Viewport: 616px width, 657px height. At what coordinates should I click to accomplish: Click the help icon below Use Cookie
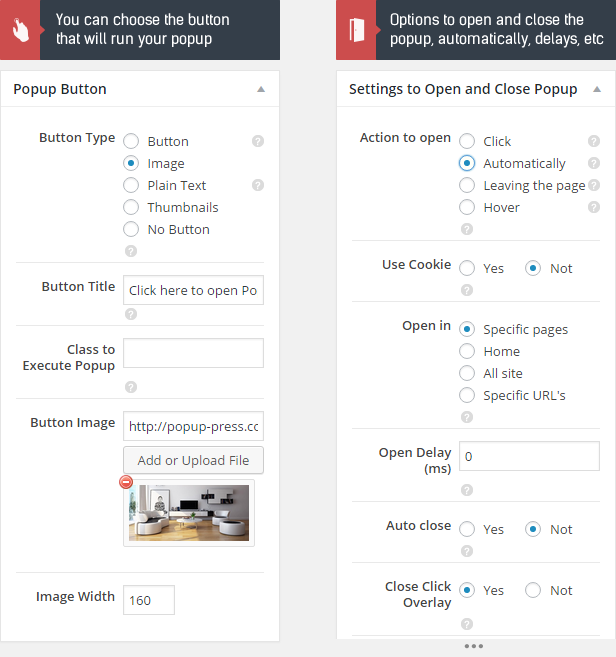point(467,290)
